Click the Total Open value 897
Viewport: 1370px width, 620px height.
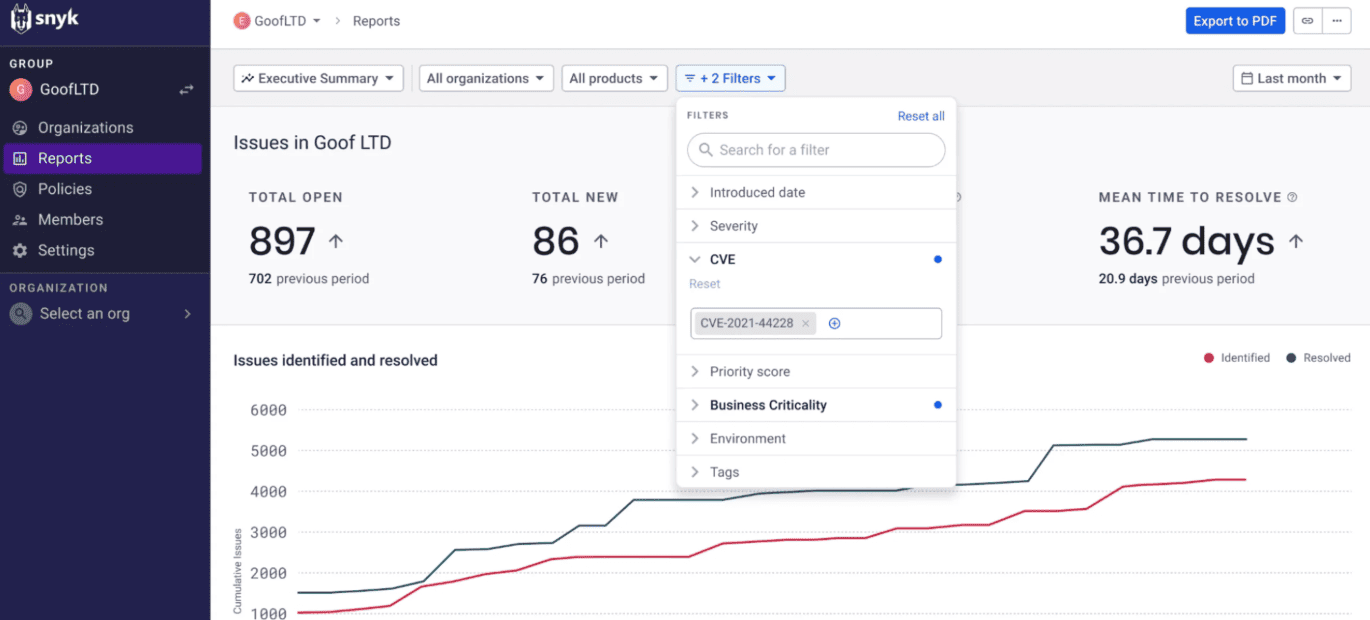[x=283, y=241]
